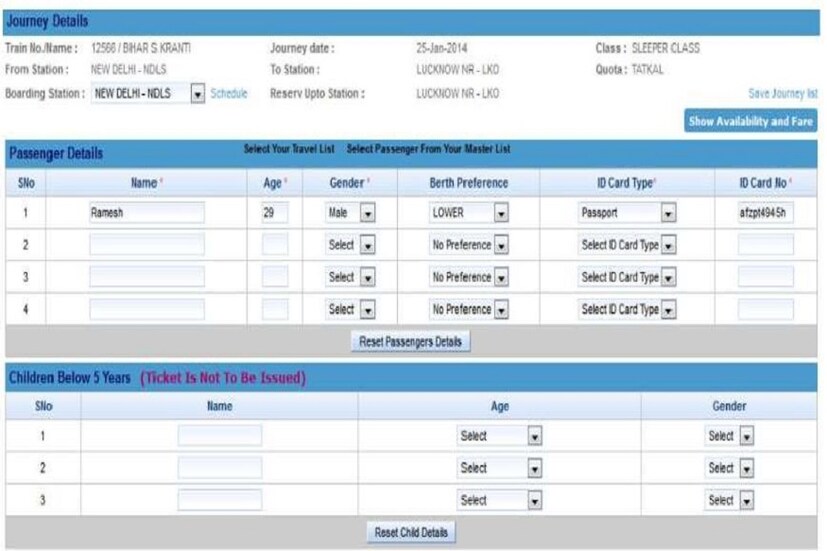The height and width of the screenshot is (551, 827).
Task: Open Select Your Travel List
Action: coord(288,149)
